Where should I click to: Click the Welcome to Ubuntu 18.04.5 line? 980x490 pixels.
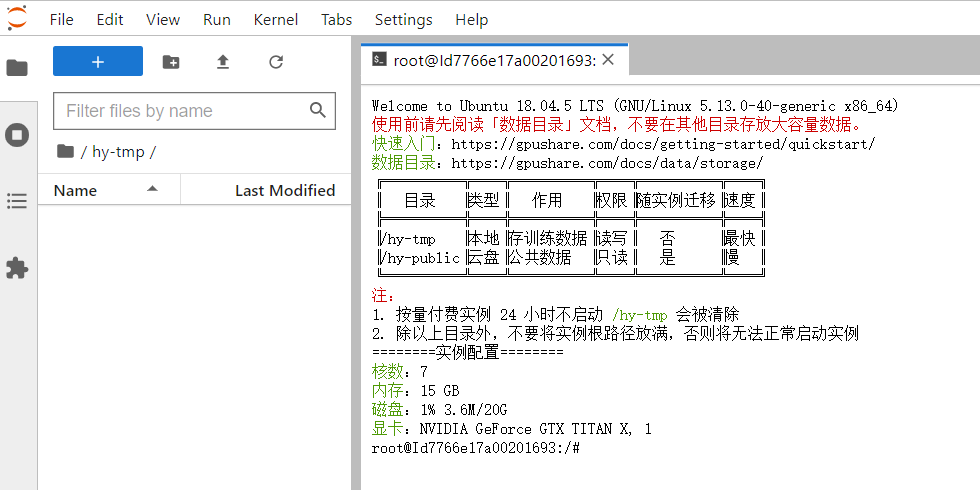[636, 106]
